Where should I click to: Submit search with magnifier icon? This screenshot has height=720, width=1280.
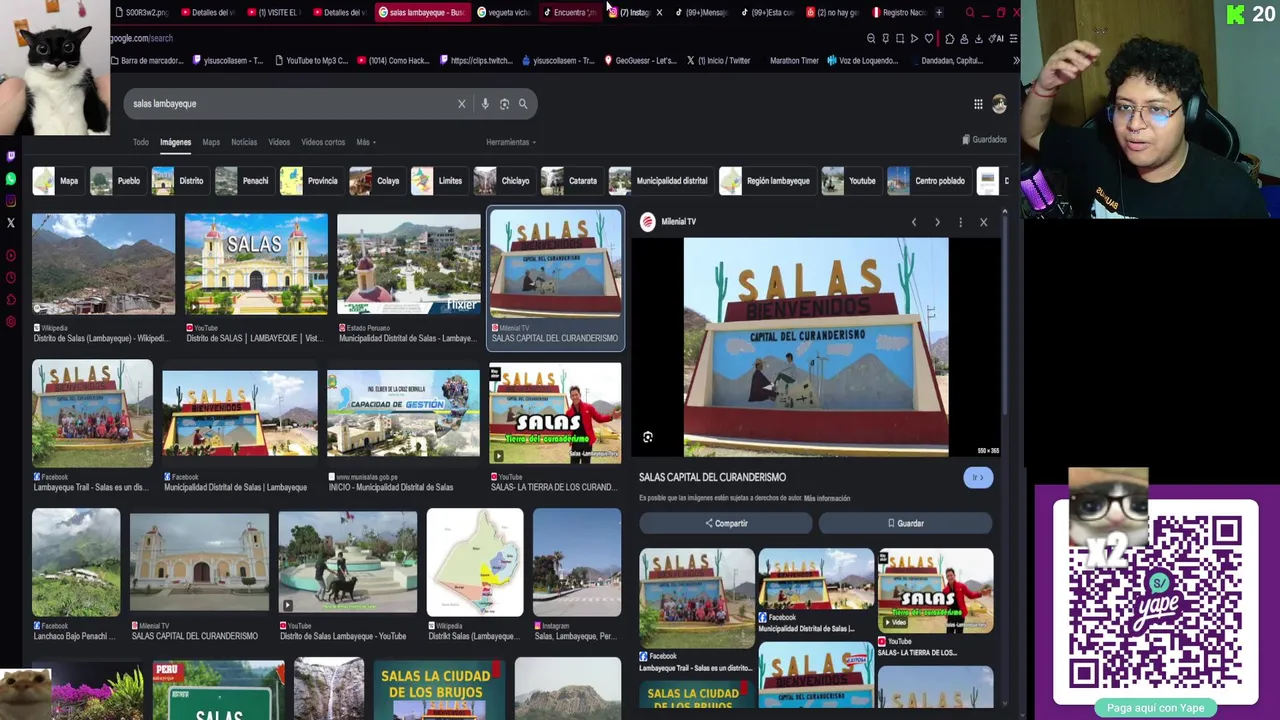coord(523,104)
